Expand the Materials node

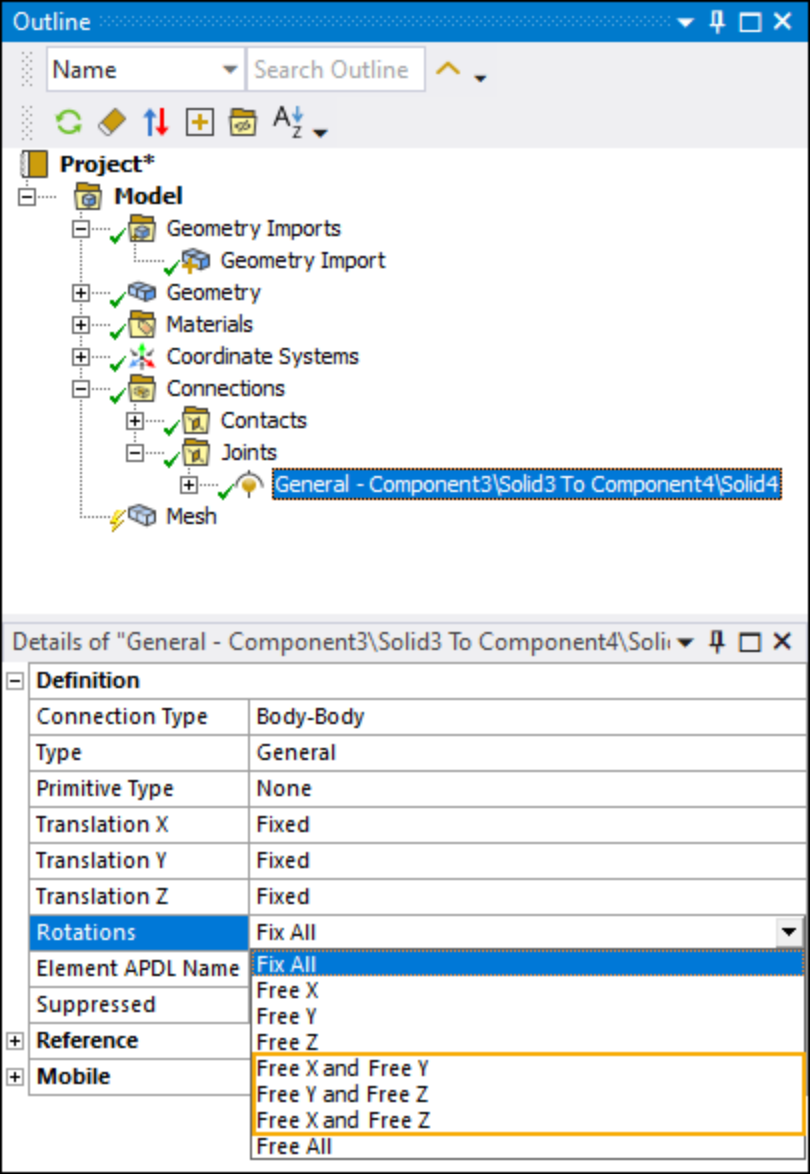click(81, 325)
